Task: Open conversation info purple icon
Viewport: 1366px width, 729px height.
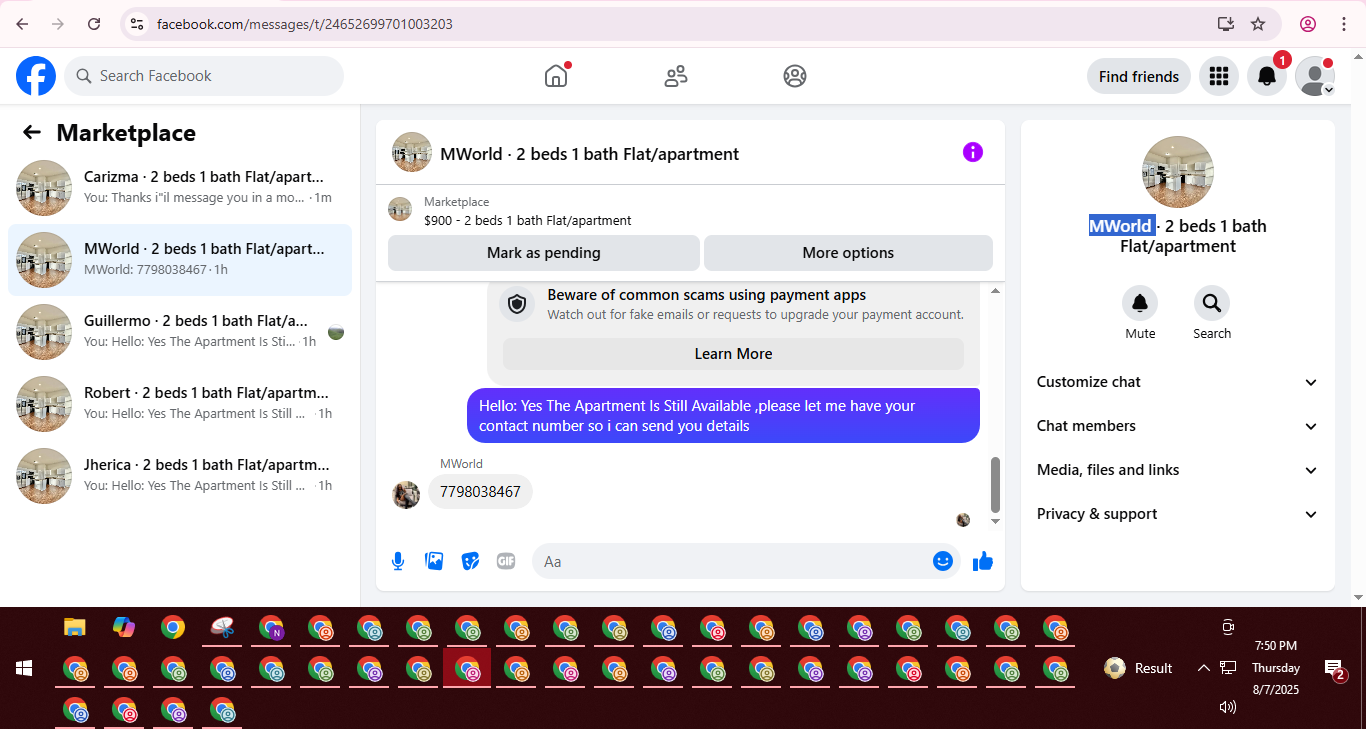Action: point(973,152)
